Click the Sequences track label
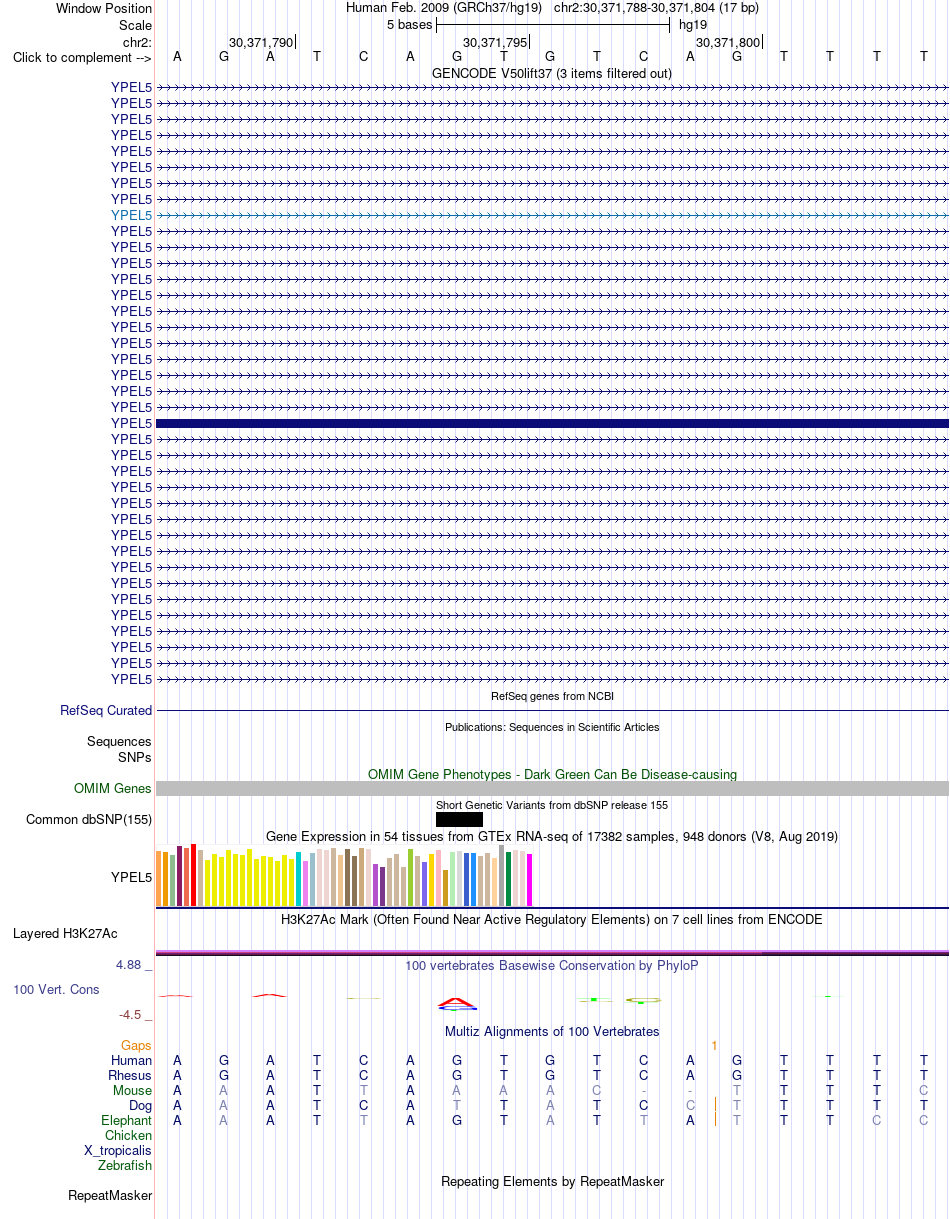 119,742
